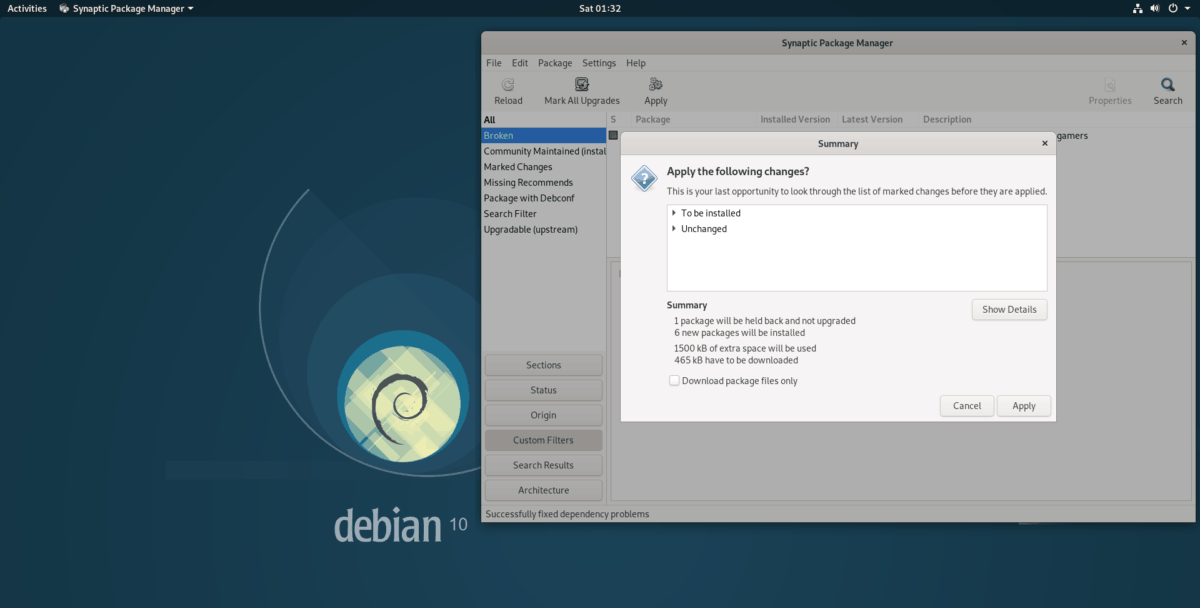Open the network status icon in top bar
Image resolution: width=1200 pixels, height=608 pixels.
1138,8
